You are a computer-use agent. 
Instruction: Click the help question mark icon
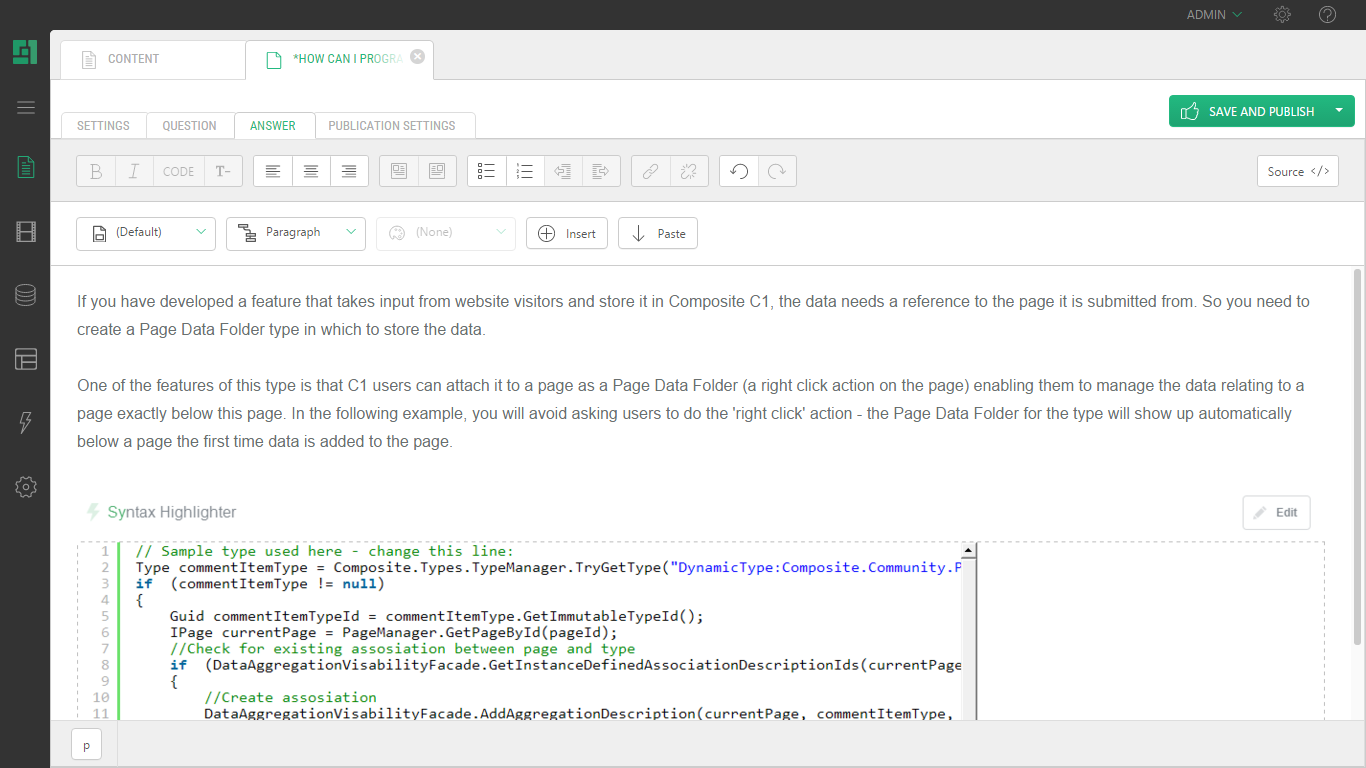[x=1327, y=15]
